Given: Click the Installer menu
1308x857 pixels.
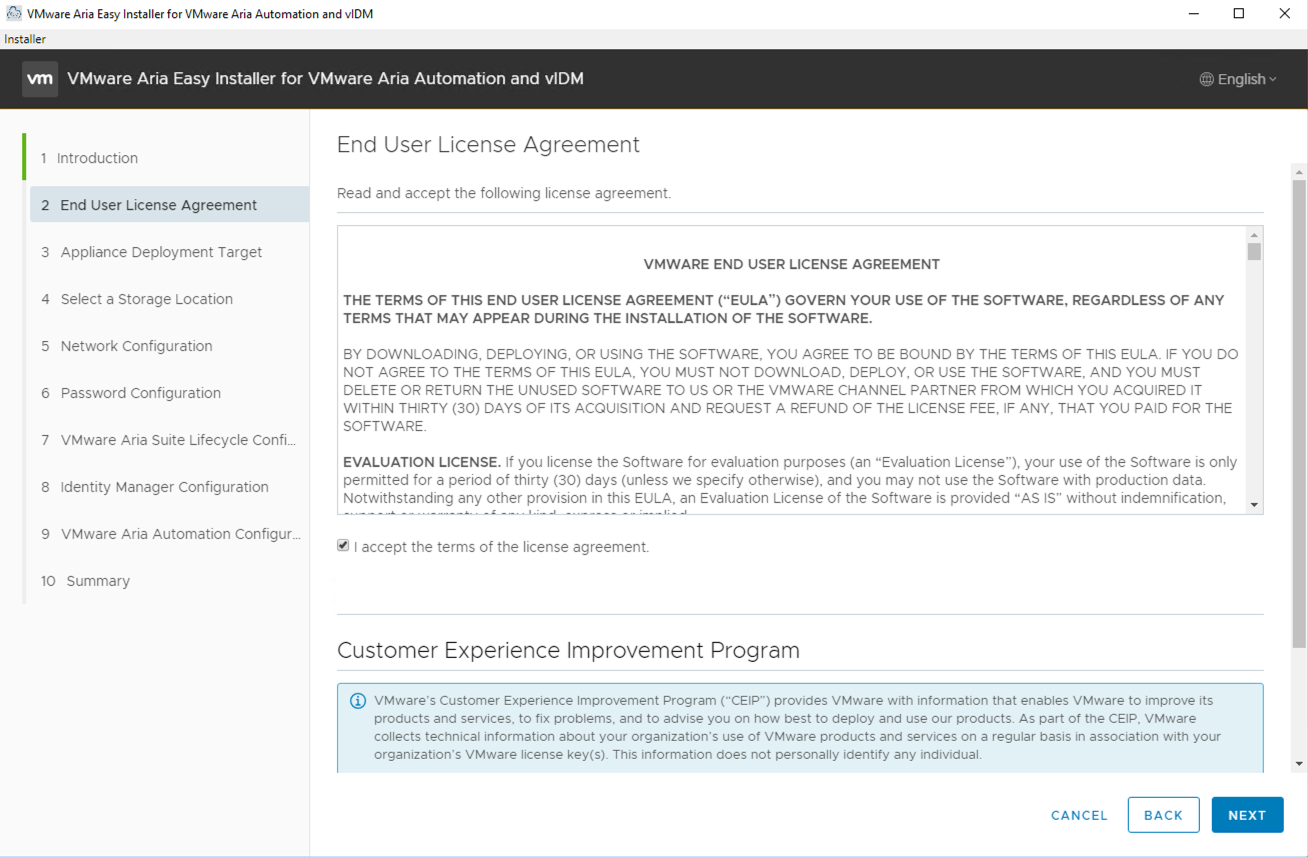Looking at the screenshot, I should (25, 39).
